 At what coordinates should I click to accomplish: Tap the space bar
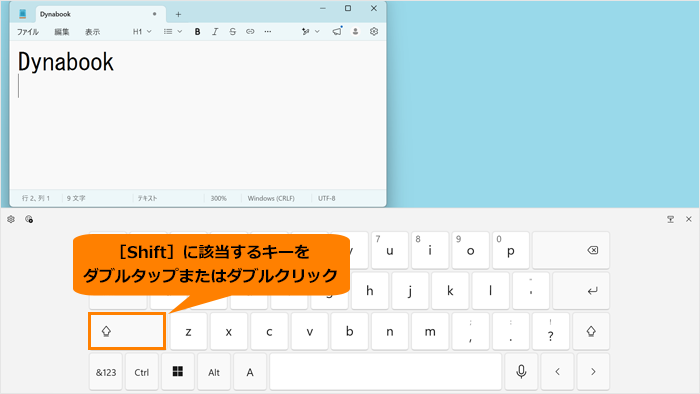click(x=386, y=372)
